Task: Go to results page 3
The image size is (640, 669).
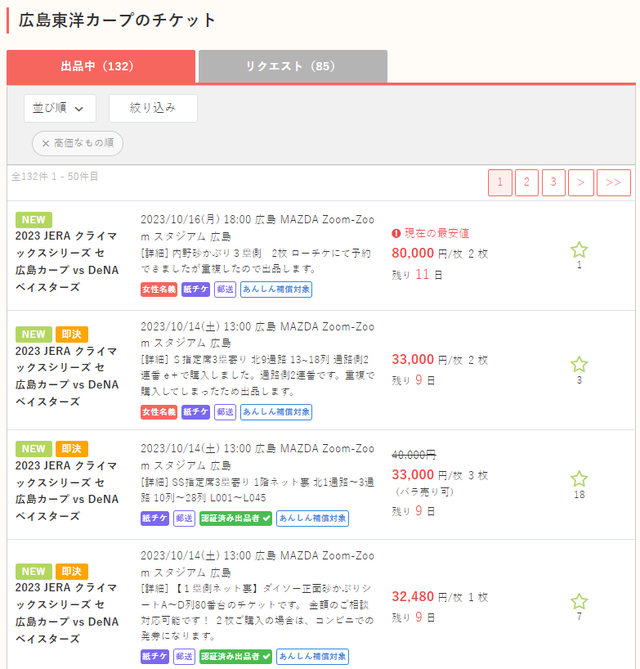Action: [553, 183]
